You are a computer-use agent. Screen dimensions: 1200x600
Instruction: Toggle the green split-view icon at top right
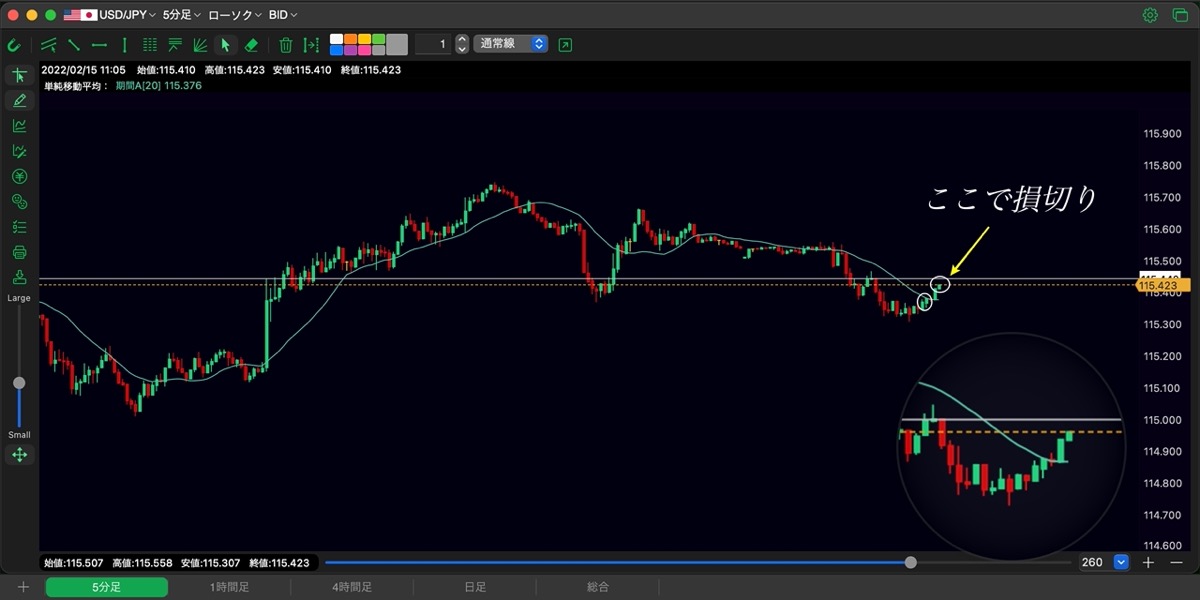1180,15
